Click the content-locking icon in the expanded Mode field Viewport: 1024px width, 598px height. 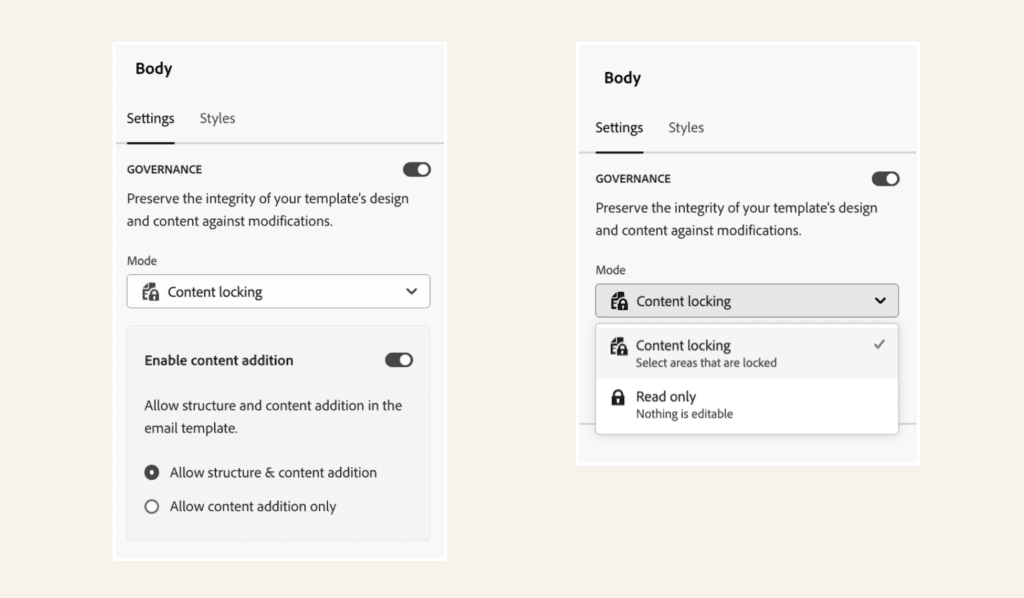[620, 301]
